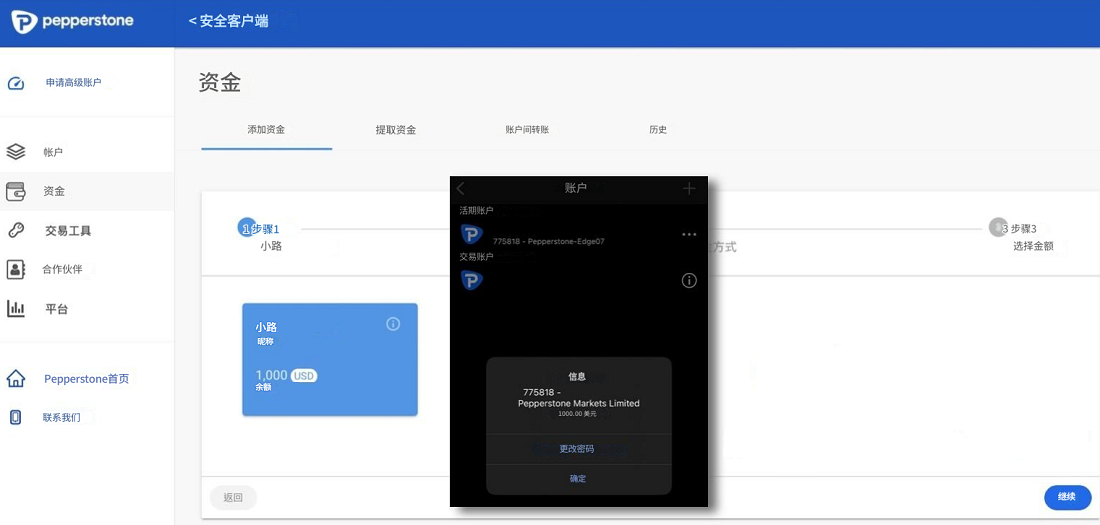Click Pepperstone icon under 交易账户

click(471, 280)
